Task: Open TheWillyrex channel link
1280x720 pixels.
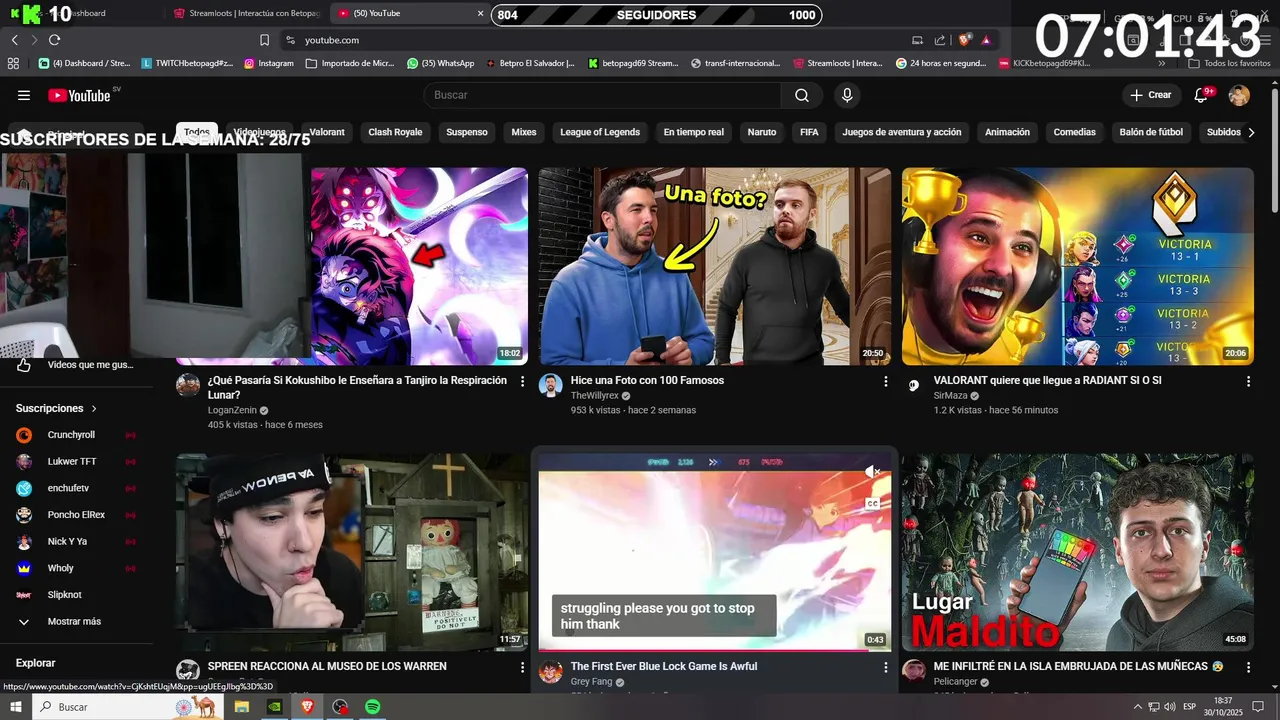Action: [x=595, y=396]
